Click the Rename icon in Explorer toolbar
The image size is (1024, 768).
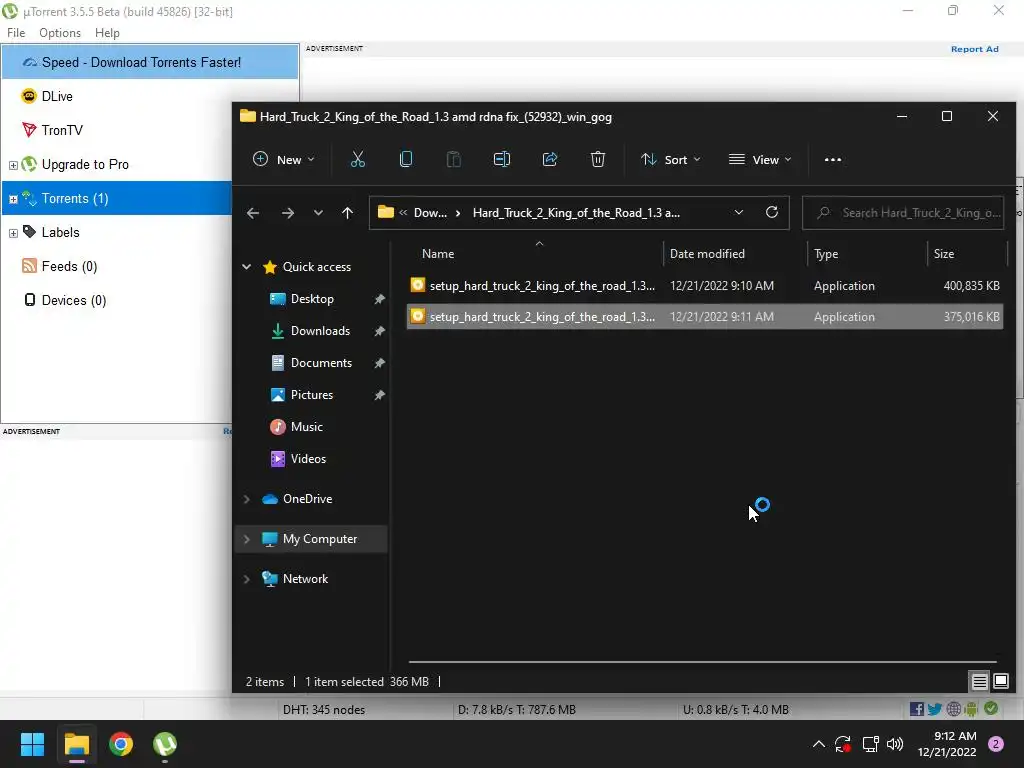[x=502, y=159]
